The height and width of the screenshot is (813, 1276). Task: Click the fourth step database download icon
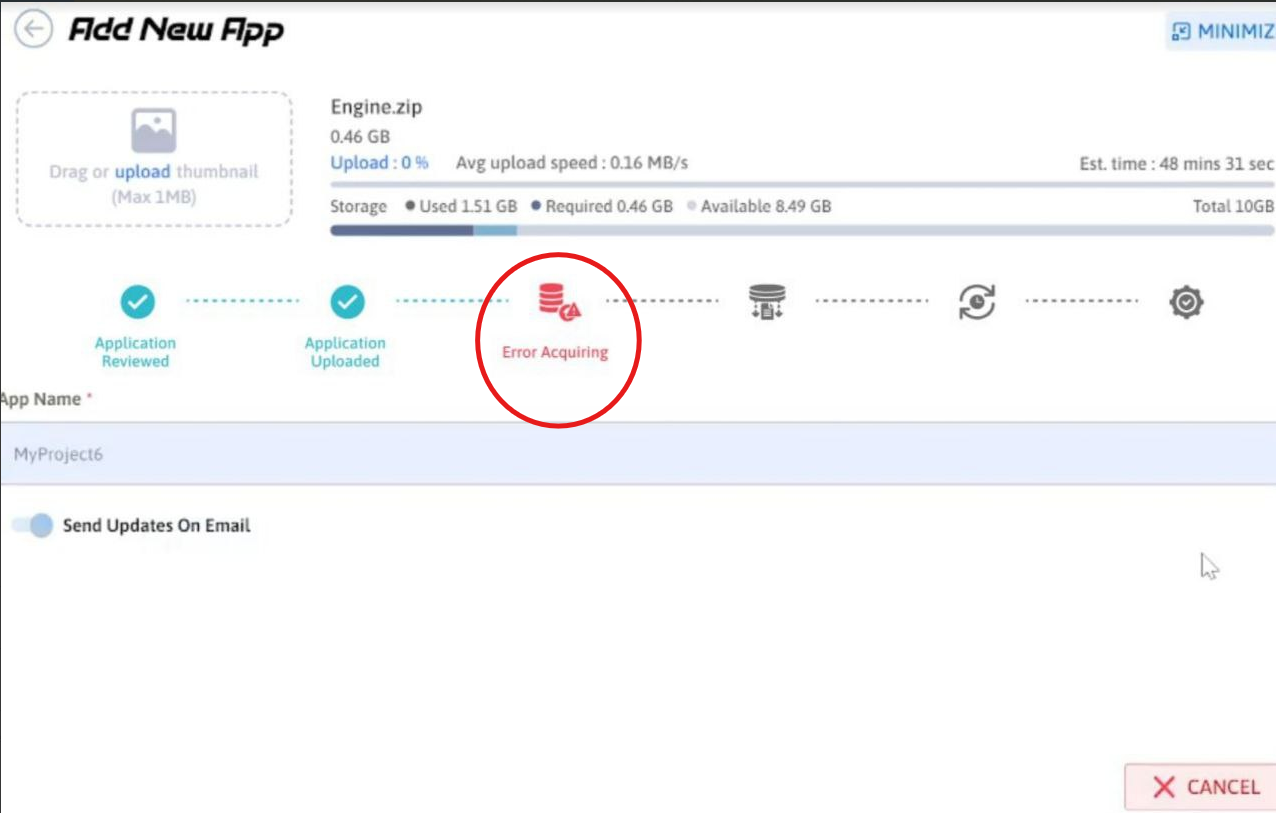pyautogui.click(x=767, y=301)
